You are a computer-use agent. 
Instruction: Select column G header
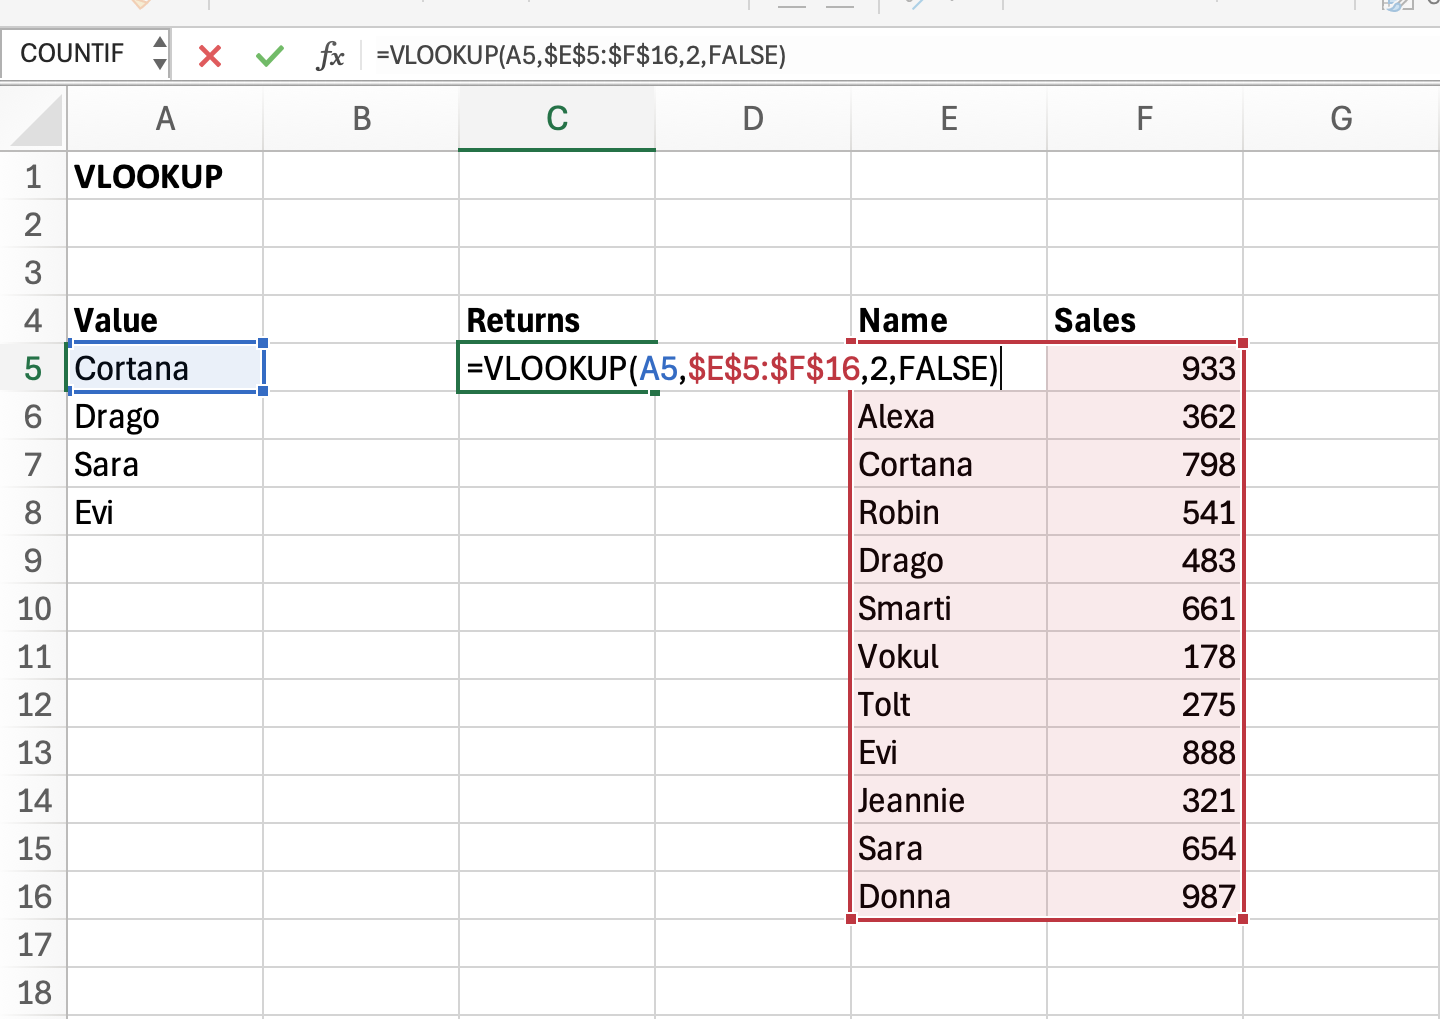pyautogui.click(x=1341, y=119)
